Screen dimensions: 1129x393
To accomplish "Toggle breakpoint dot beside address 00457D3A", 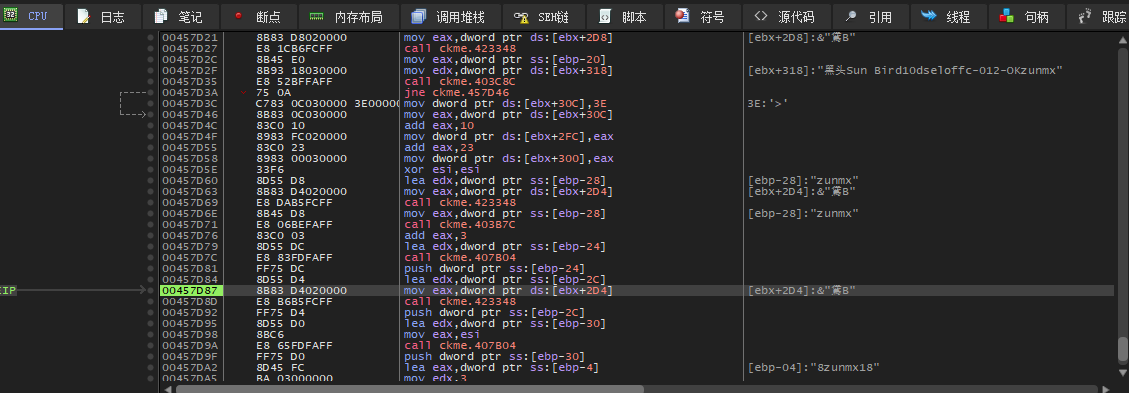I will (x=150, y=92).
